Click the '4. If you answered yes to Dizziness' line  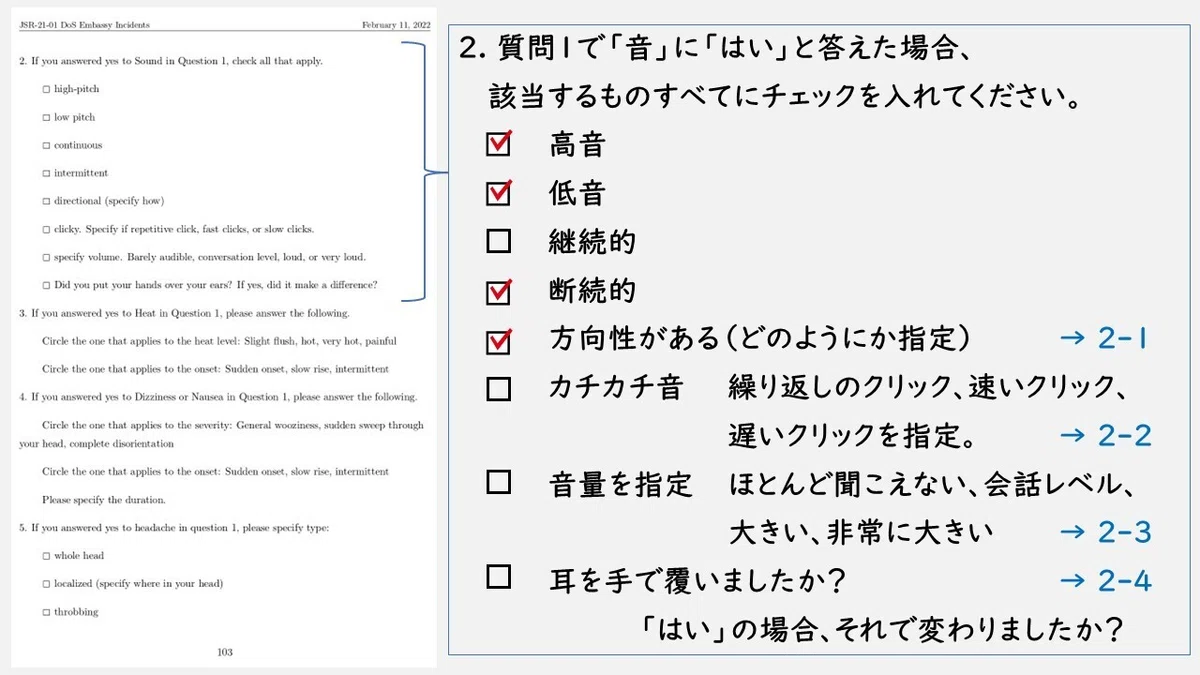tap(218, 397)
